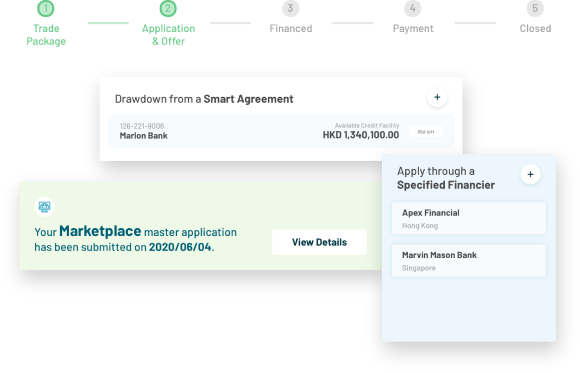Select the Marlon Bank agreement row
The width and height of the screenshot is (580, 373).
click(281, 131)
